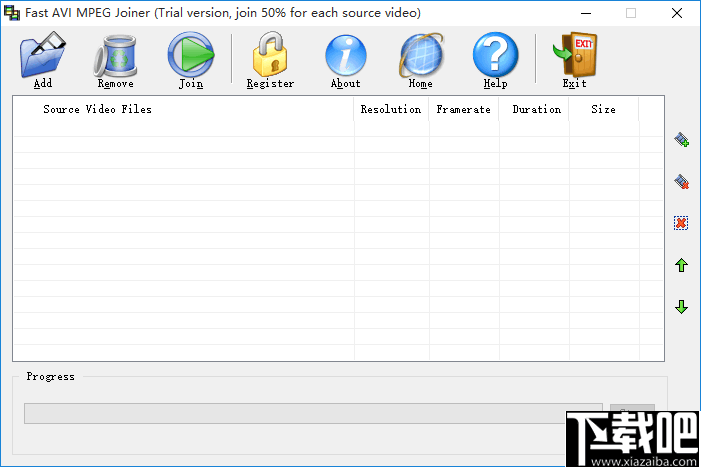Click the Add video files toolbar icon
Screen dimensions: 701x467
[x=43, y=55]
